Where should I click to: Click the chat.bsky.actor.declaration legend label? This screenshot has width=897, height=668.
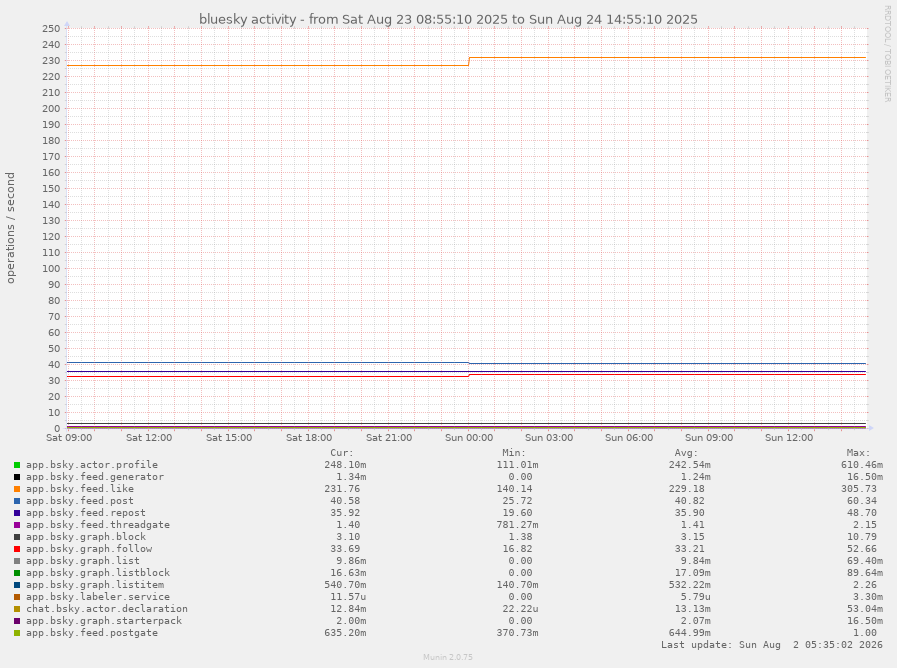tap(107, 609)
